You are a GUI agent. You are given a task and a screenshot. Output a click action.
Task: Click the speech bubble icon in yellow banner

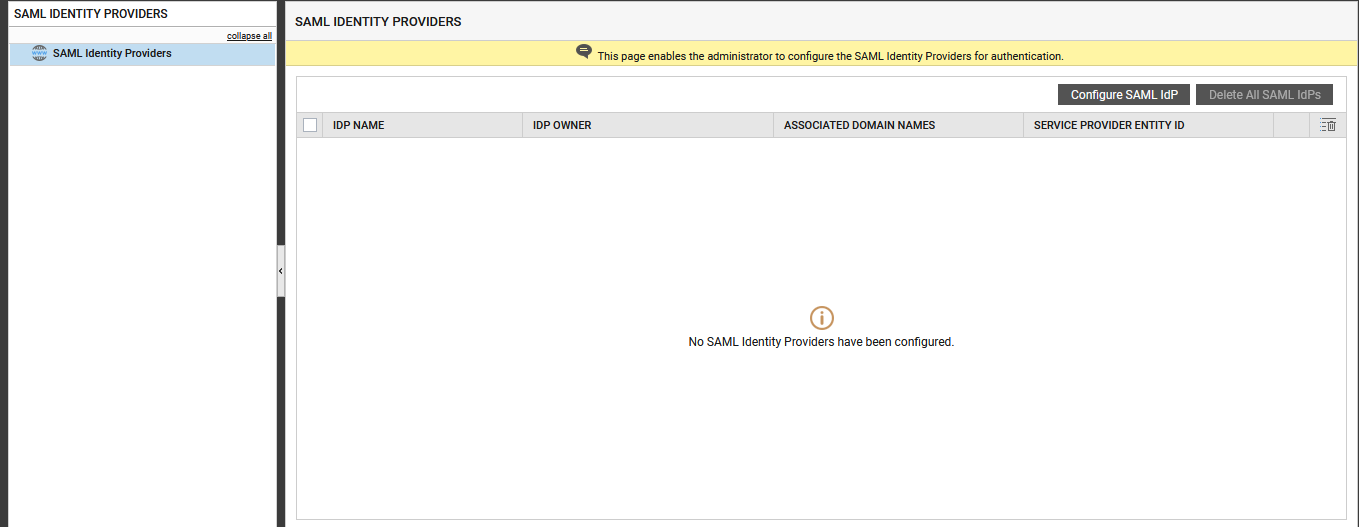pyautogui.click(x=584, y=52)
